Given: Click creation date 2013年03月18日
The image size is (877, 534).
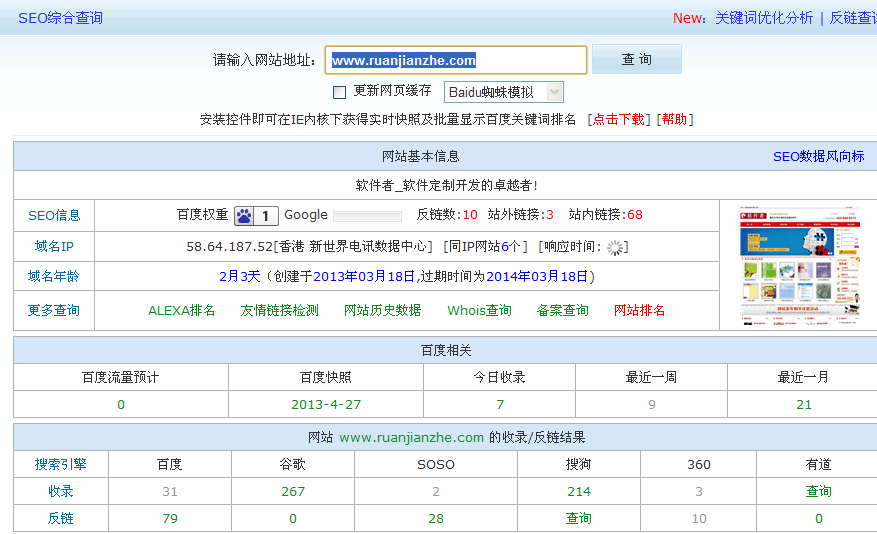Looking at the screenshot, I should tap(364, 276).
